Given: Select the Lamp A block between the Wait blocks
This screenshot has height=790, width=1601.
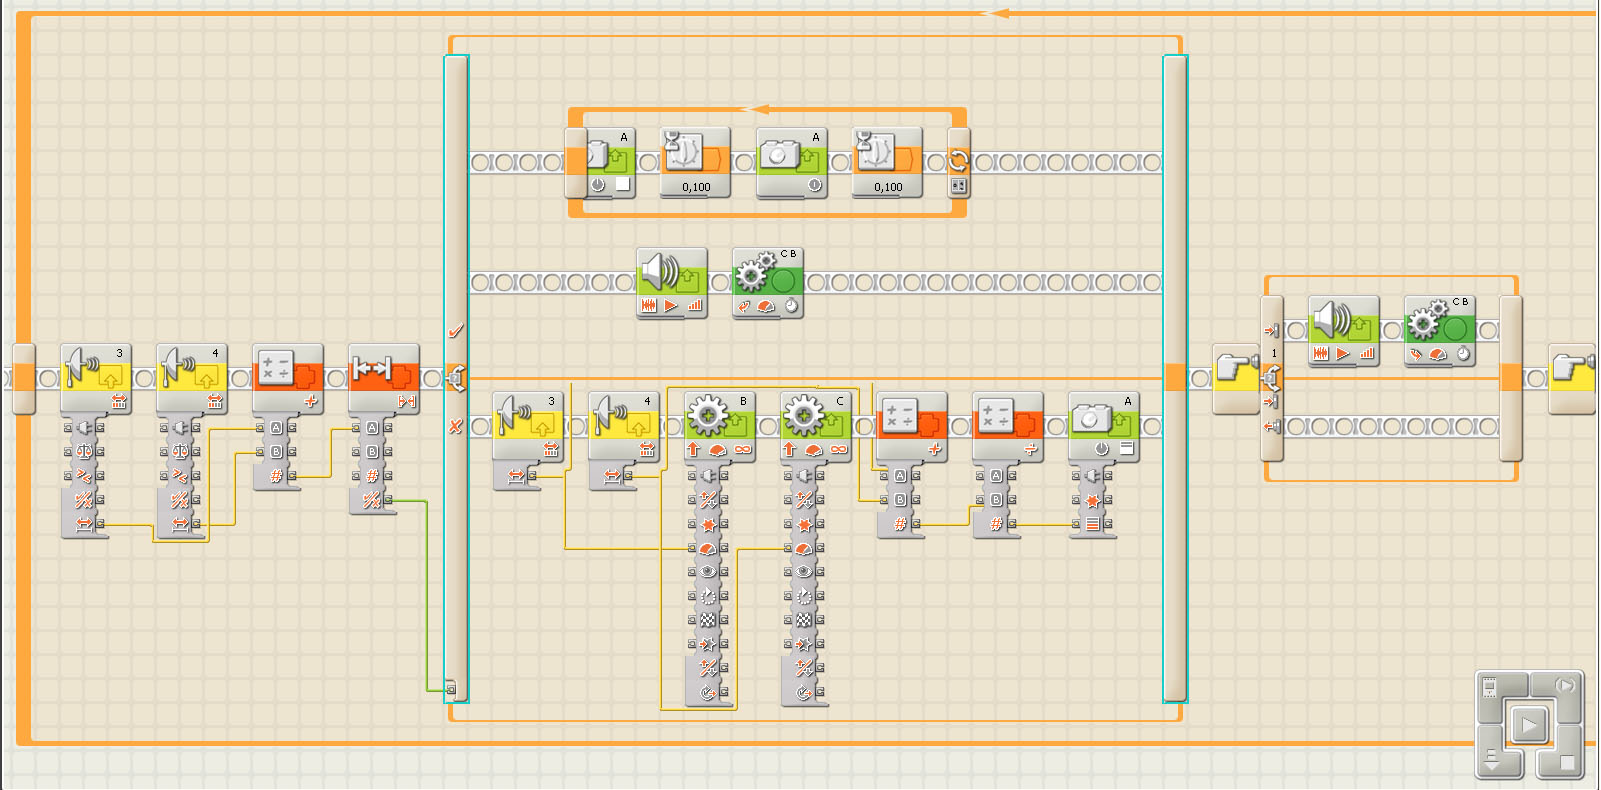Looking at the screenshot, I should tap(792, 162).
